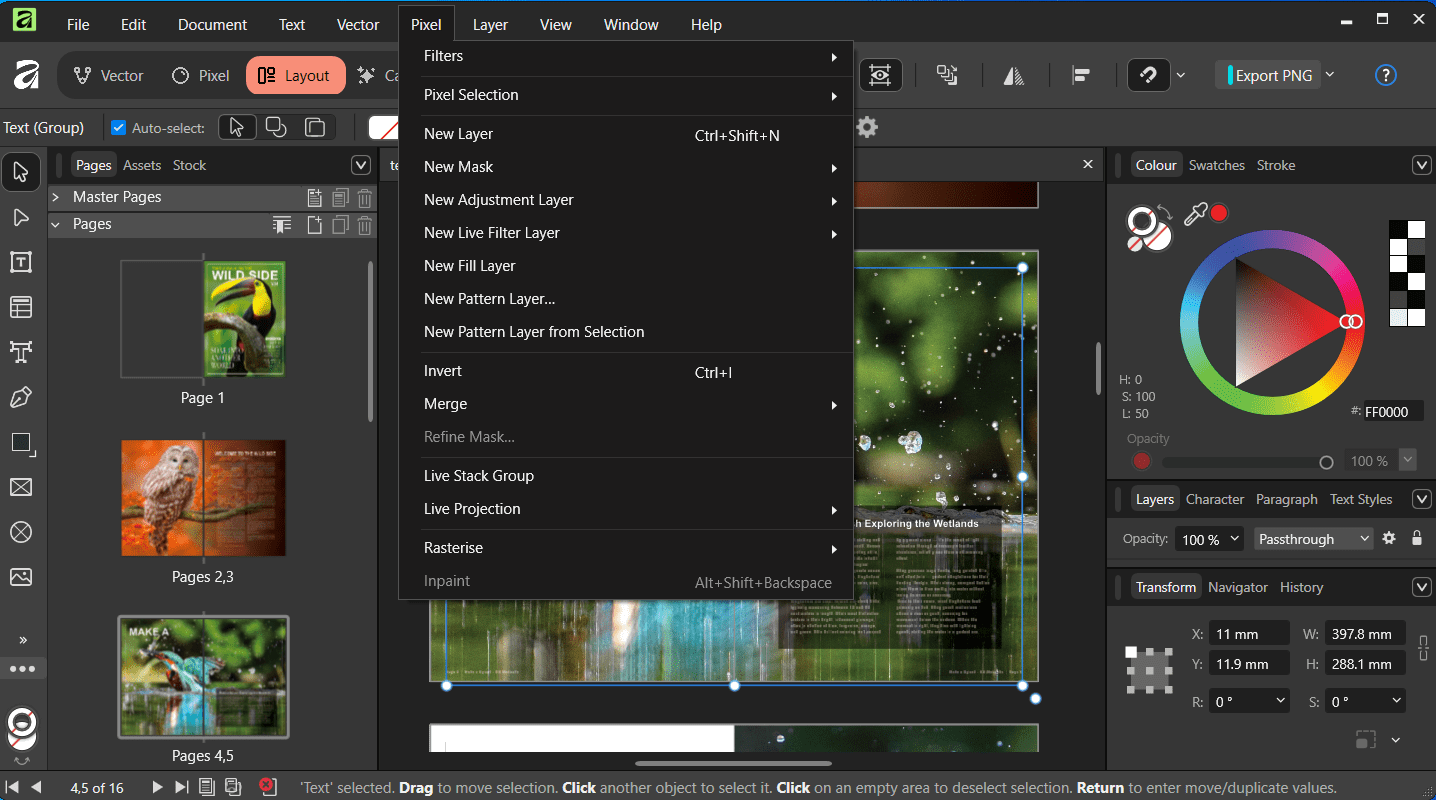Viewport: 1436px width, 800px height.
Task: Click the colour picker eyedropper icon
Action: [1194, 214]
